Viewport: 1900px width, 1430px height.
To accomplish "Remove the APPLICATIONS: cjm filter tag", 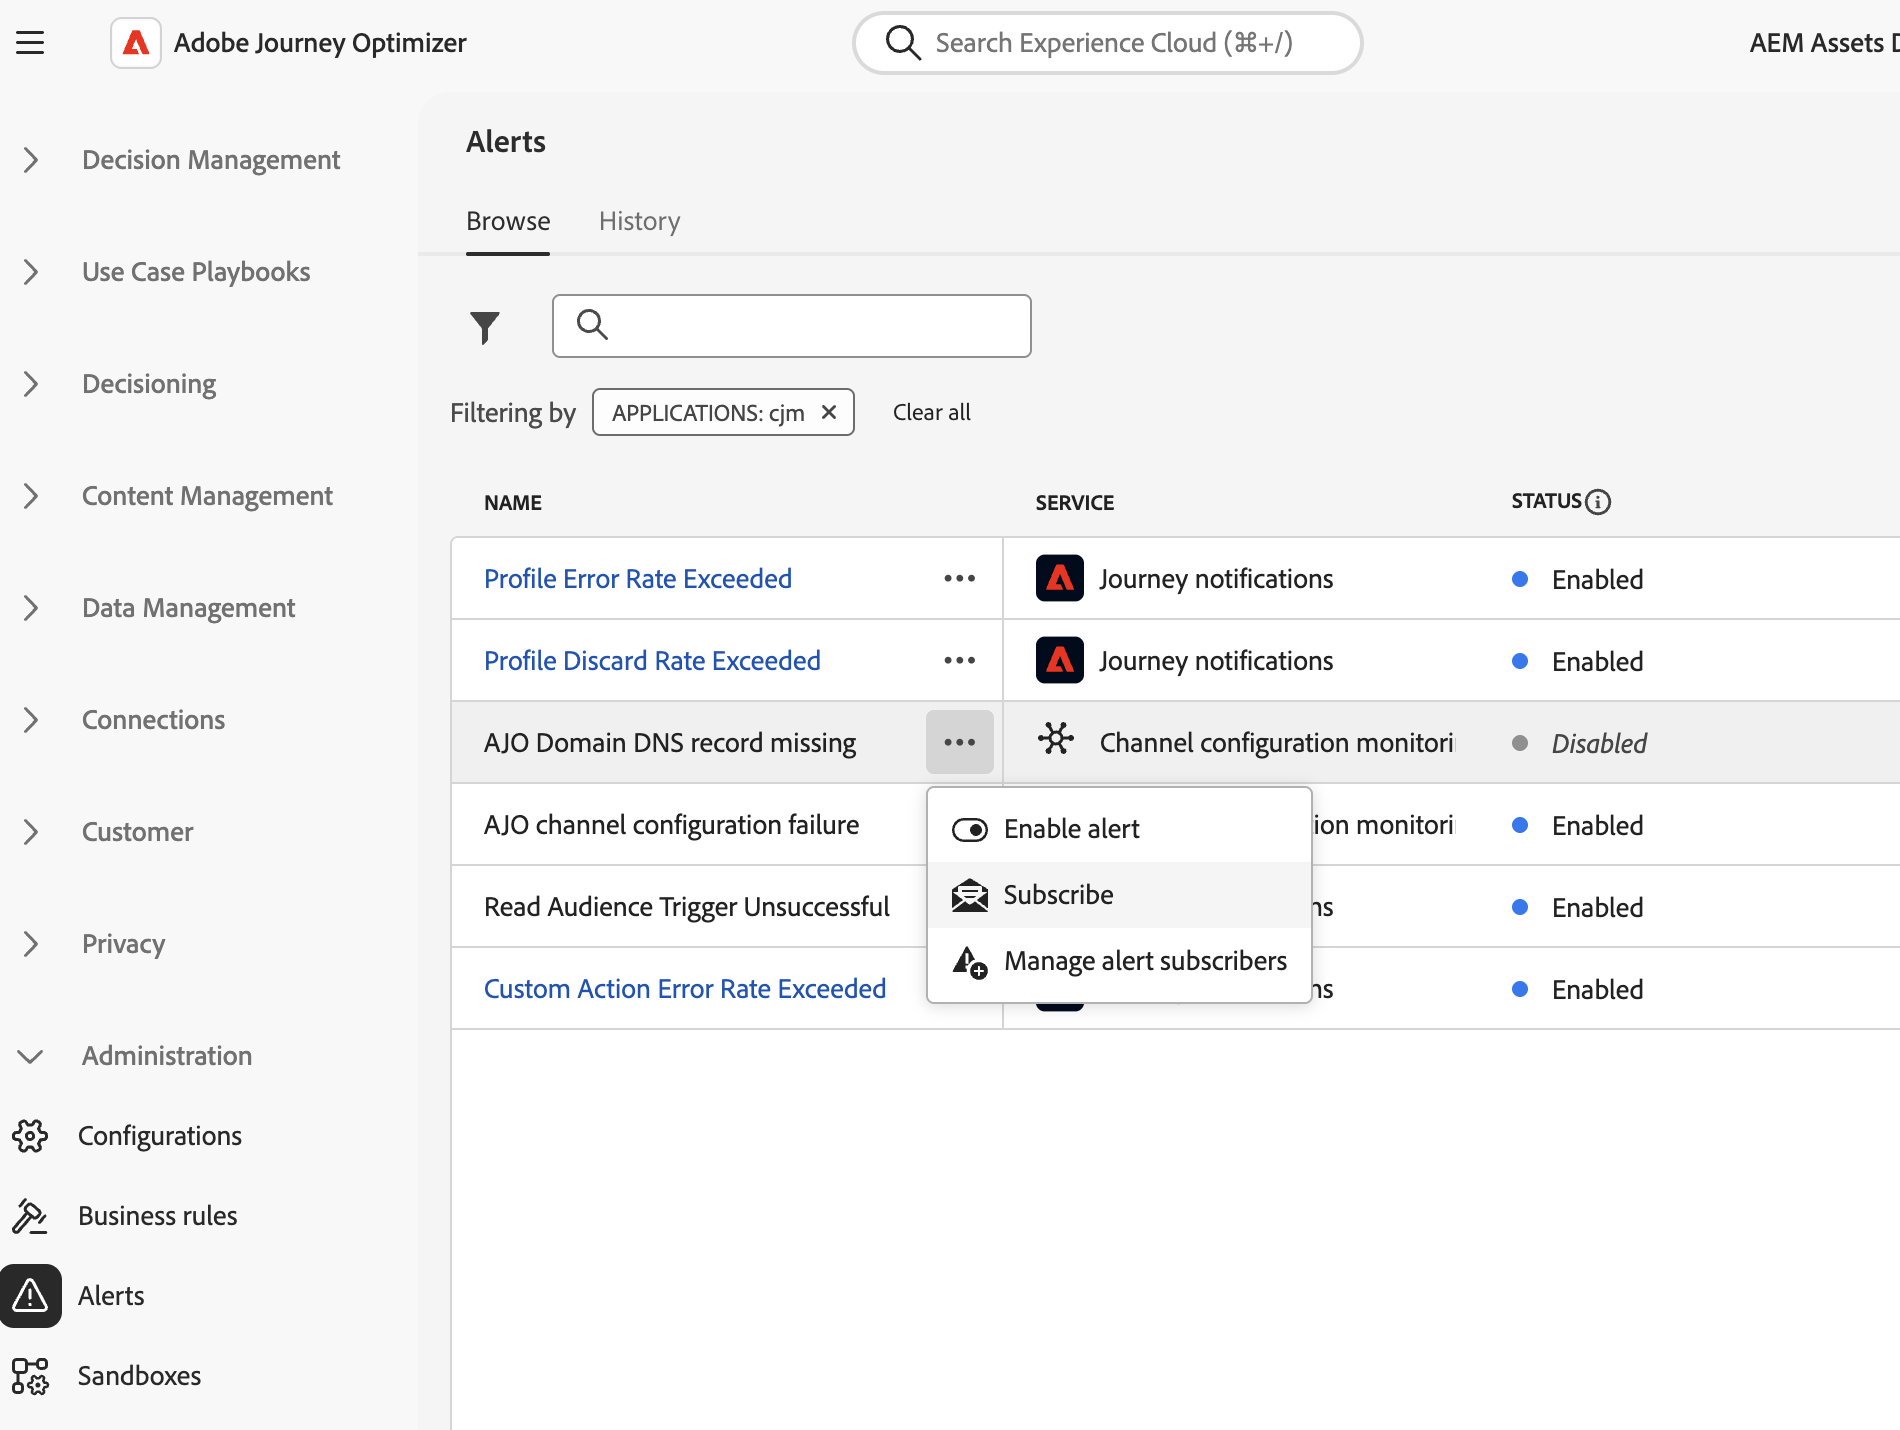I will (829, 413).
